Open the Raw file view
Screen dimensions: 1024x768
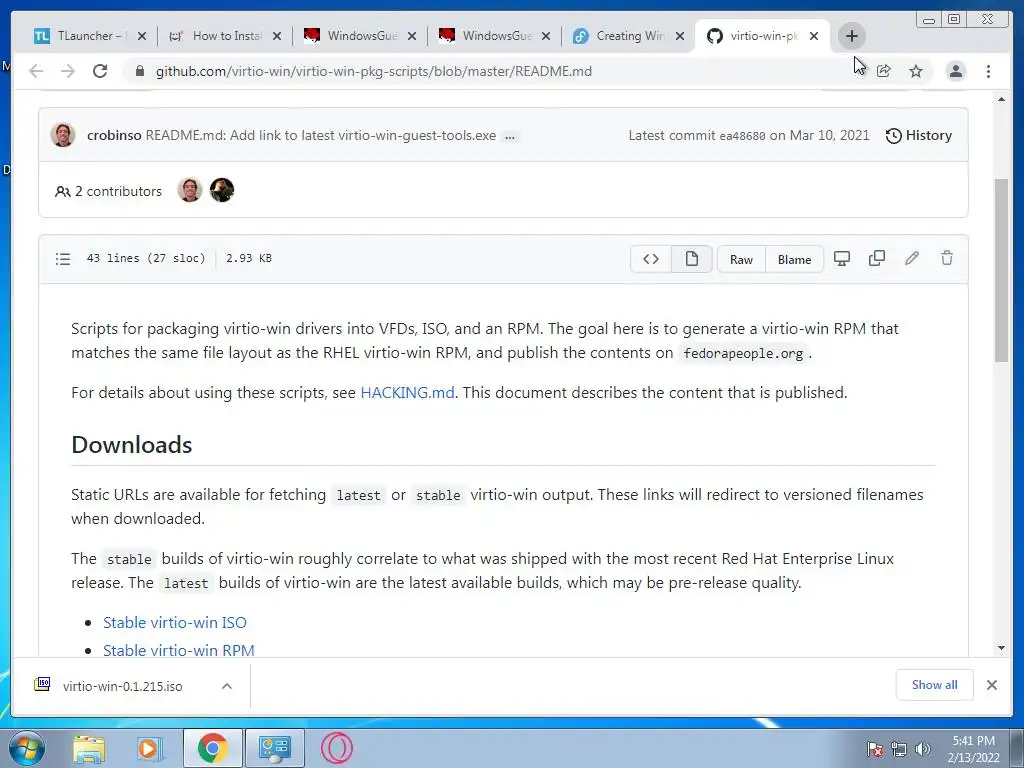pos(741,259)
